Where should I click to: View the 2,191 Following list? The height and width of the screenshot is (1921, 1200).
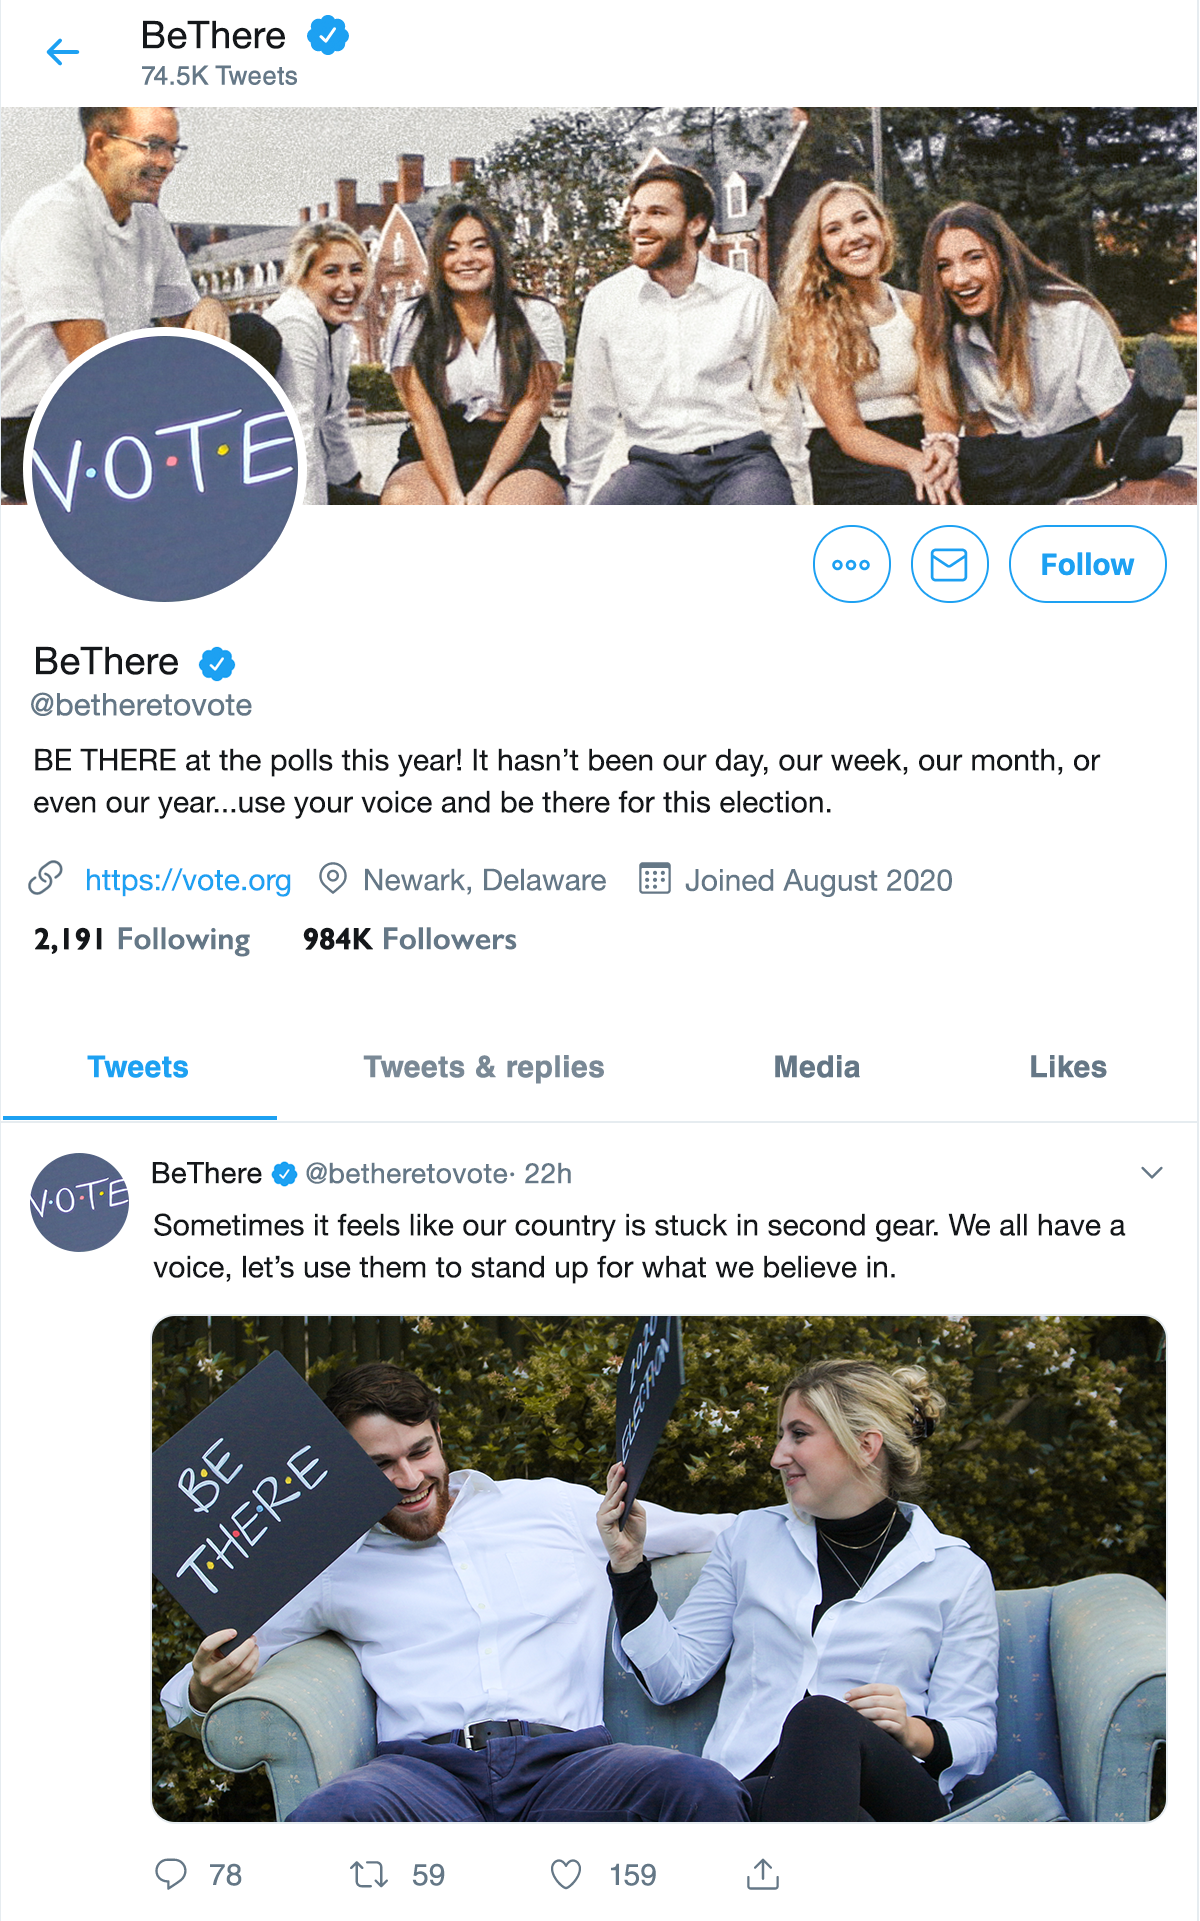(x=142, y=939)
